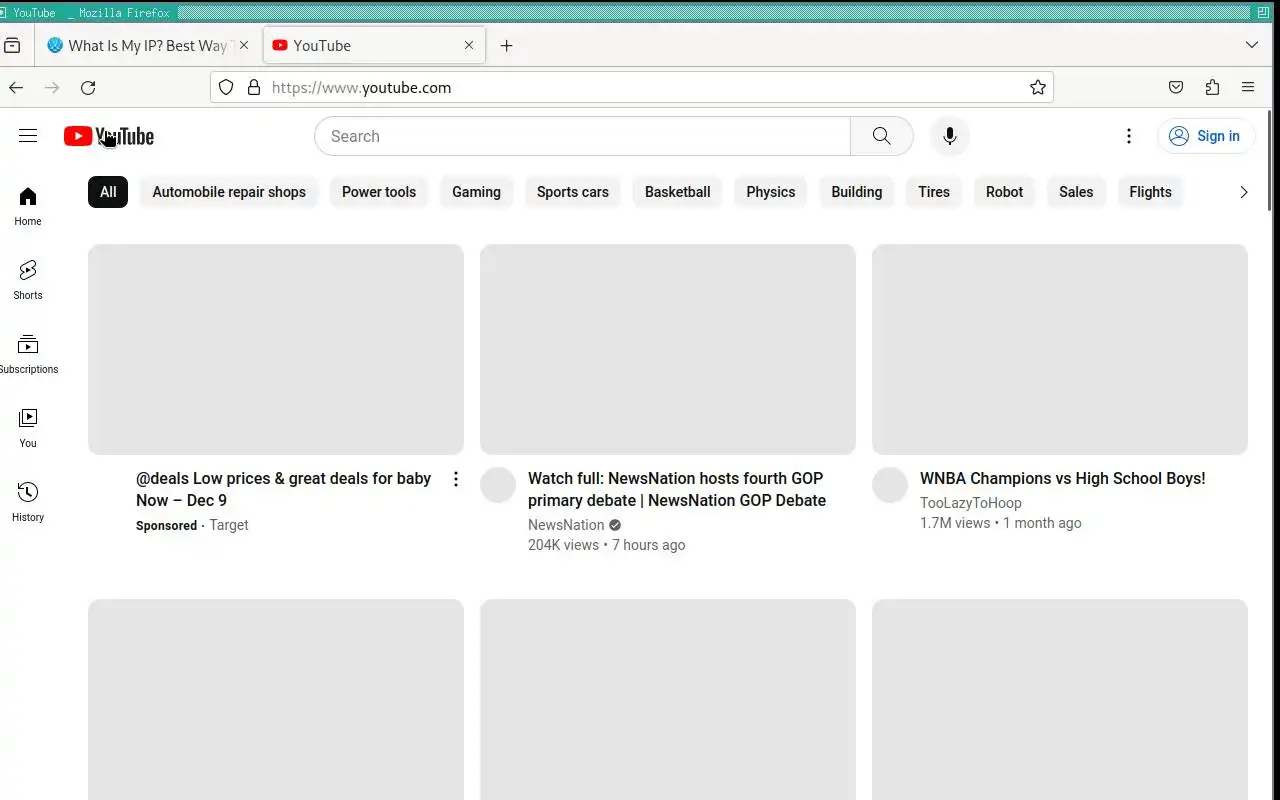Open the NewsNation channel avatar
The image size is (1280, 800).
pyautogui.click(x=498, y=485)
